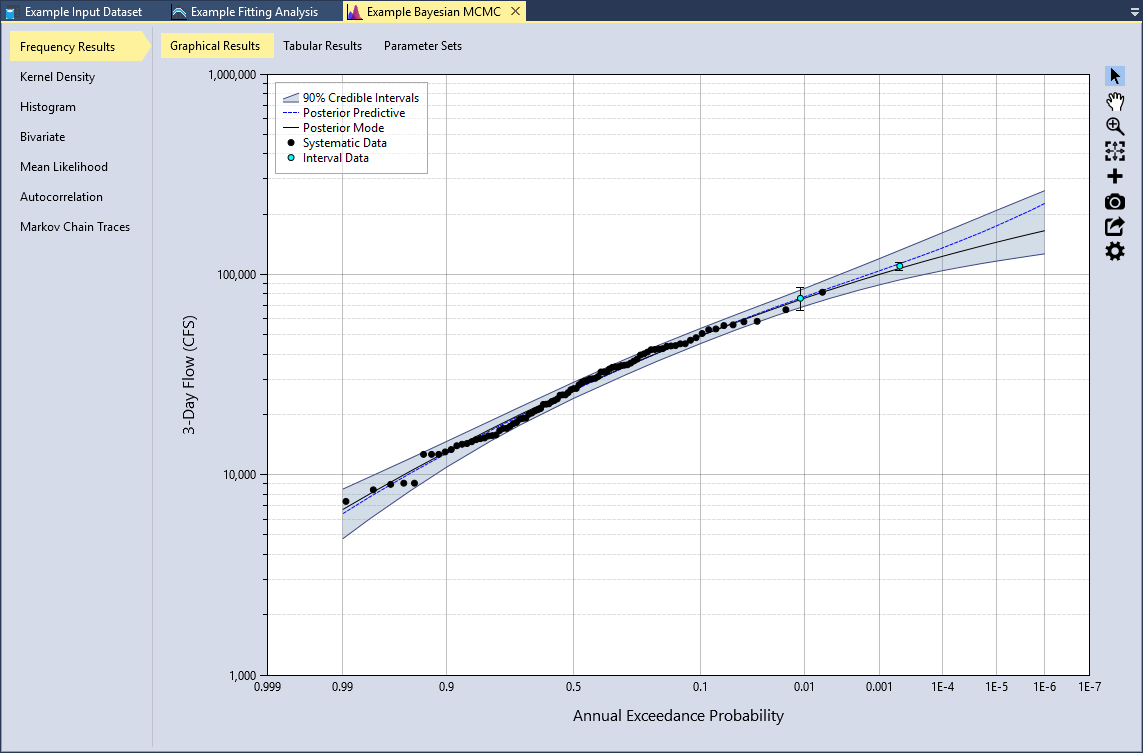This screenshot has height=753, width=1143.
Task: Open plot settings via the gear icon
Action: pos(1114,251)
